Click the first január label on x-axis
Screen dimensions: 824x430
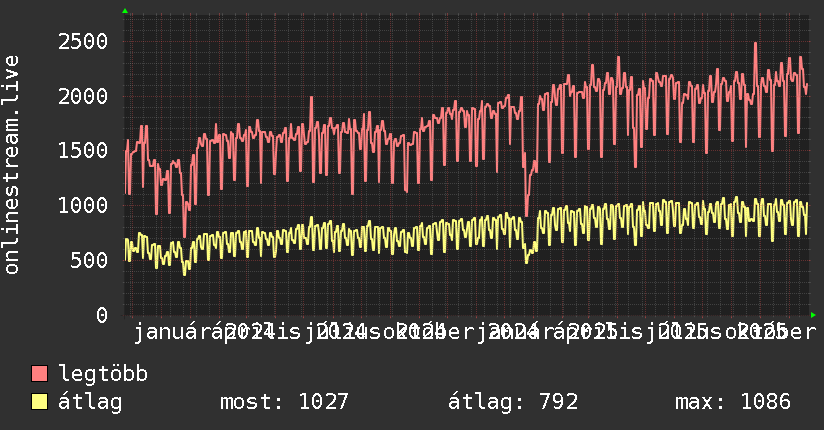(168, 332)
